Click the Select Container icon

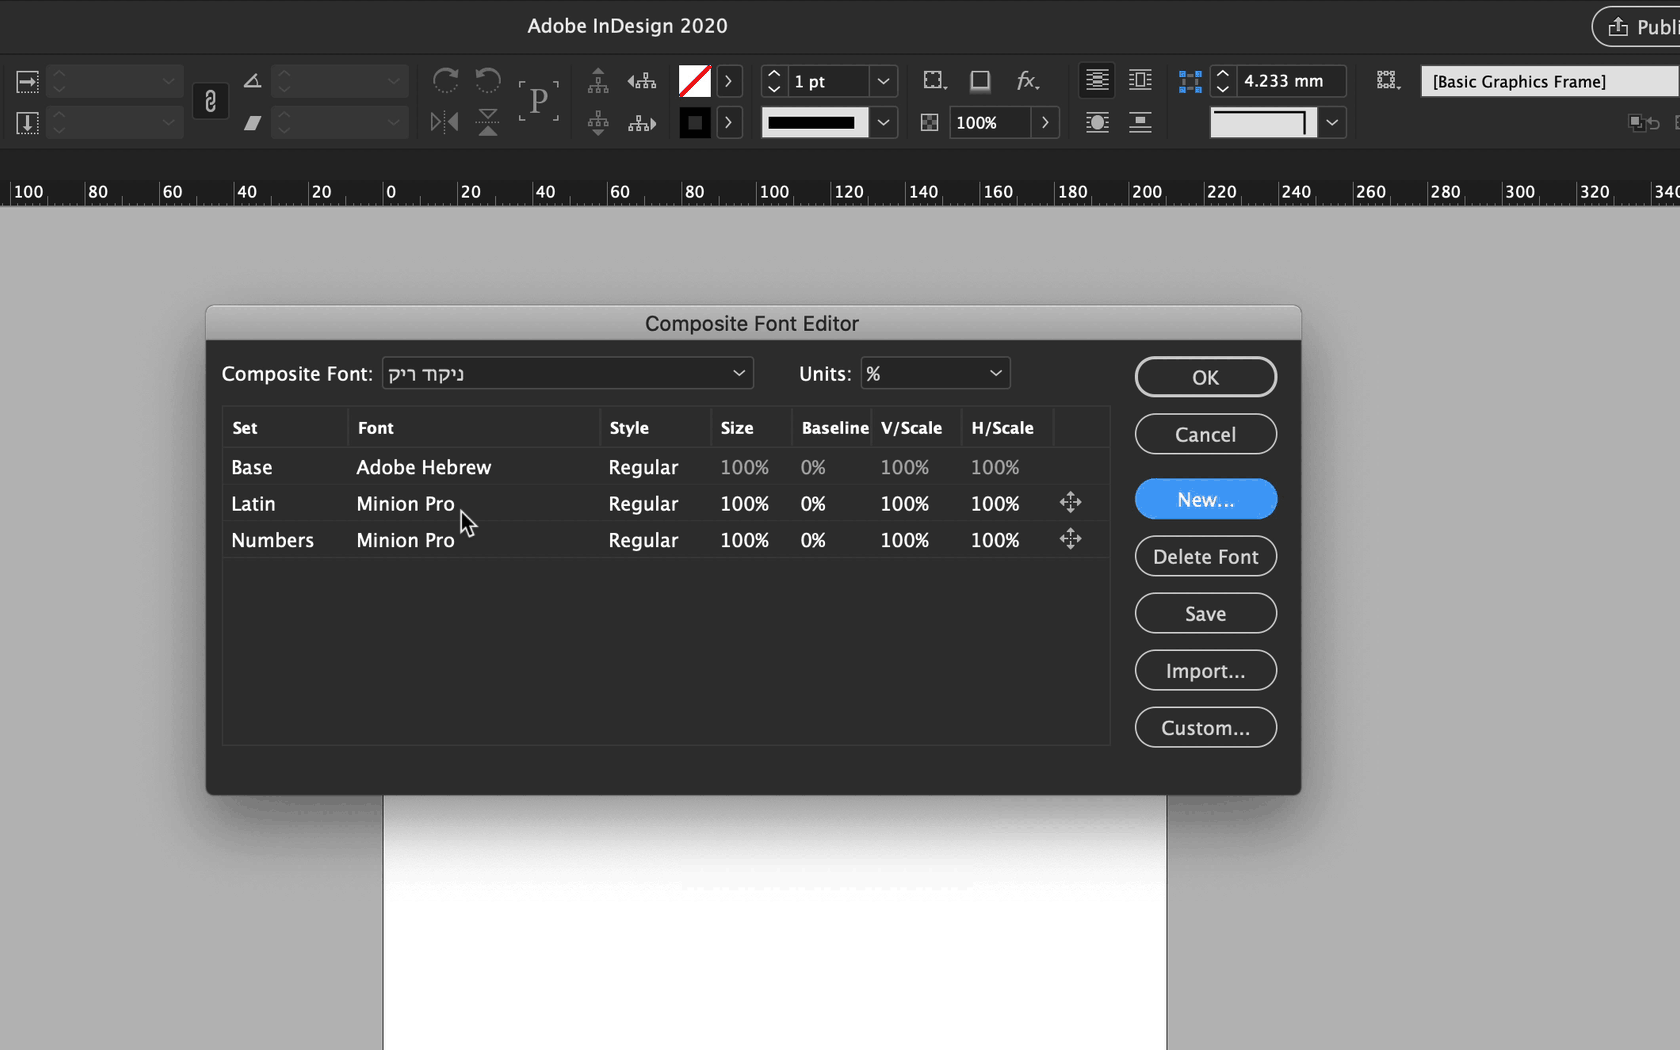click(598, 81)
